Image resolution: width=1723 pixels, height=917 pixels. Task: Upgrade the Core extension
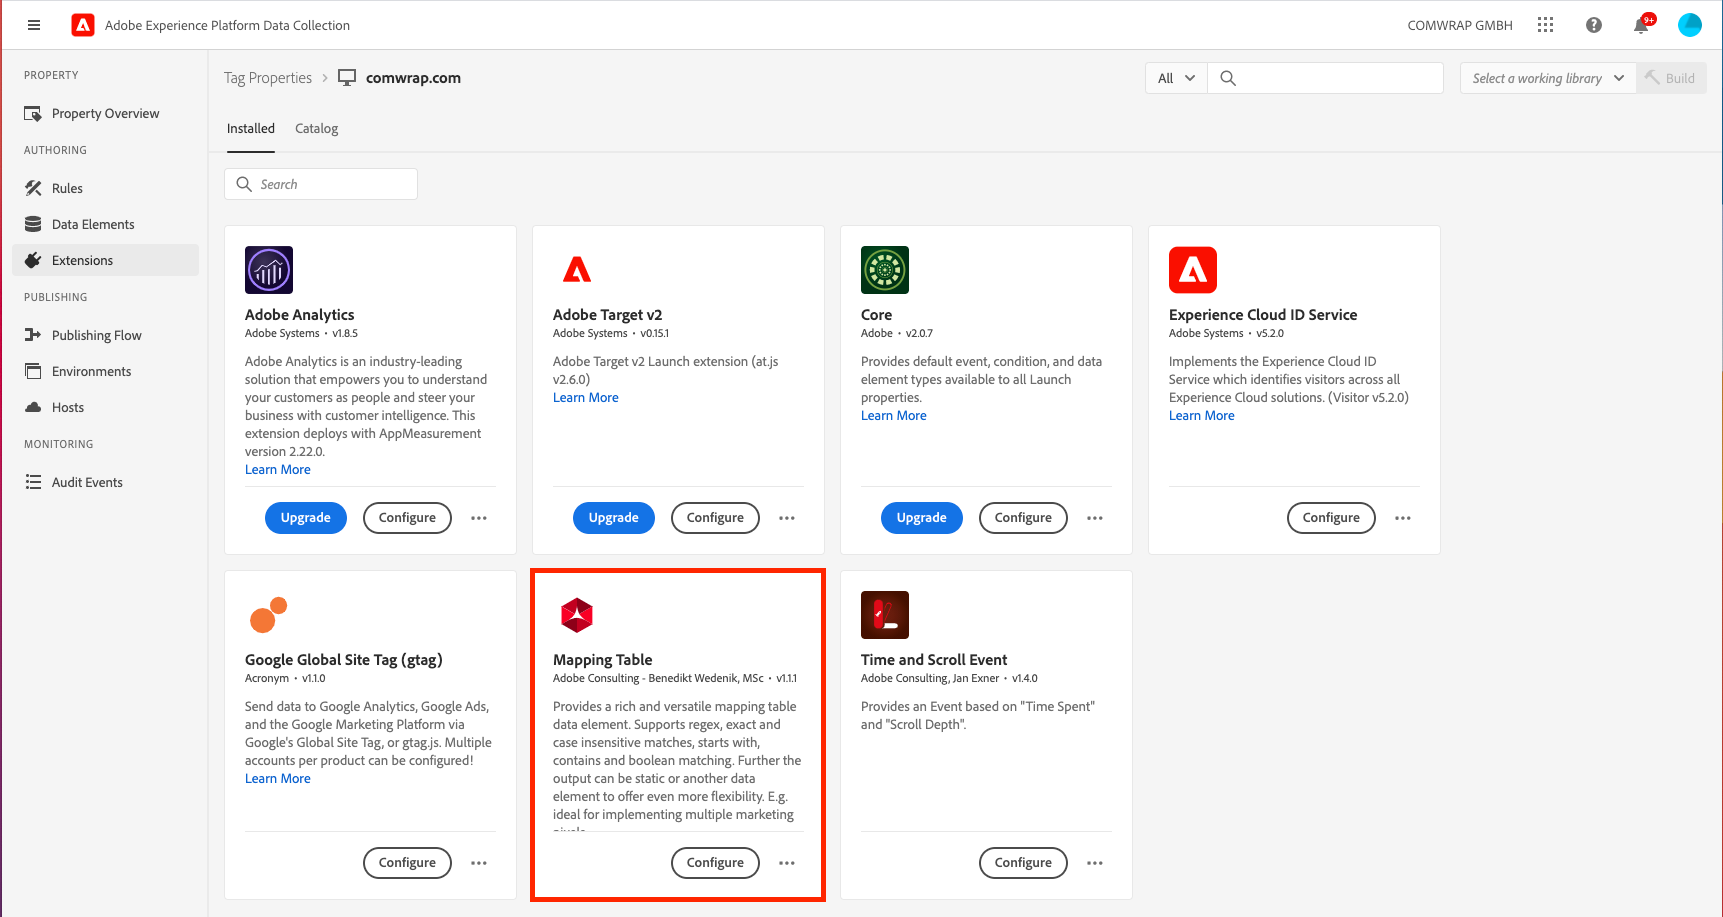pos(922,518)
